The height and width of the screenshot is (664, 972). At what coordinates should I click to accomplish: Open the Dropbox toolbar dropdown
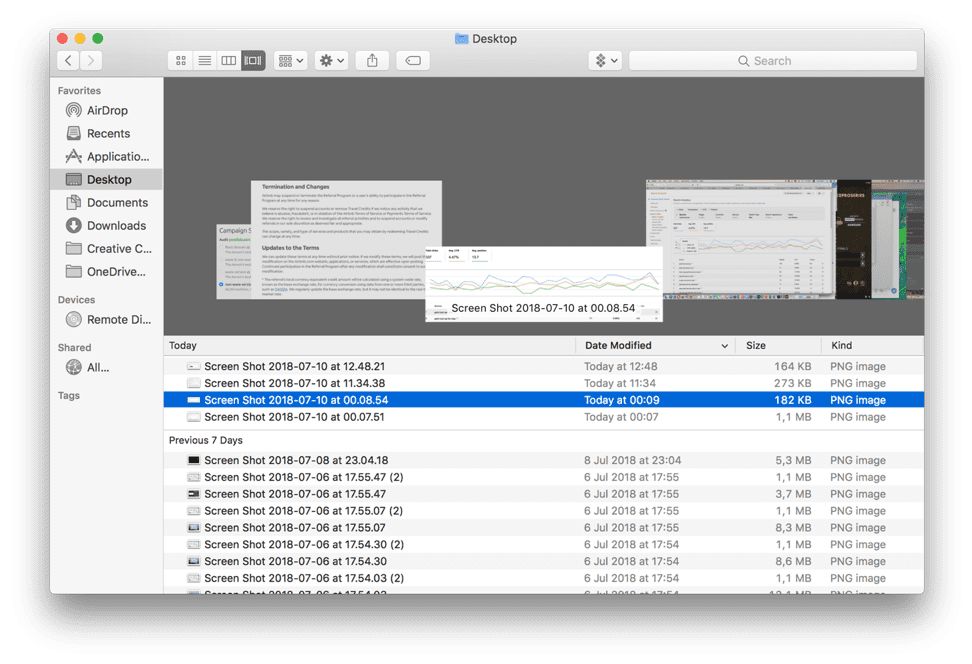click(x=606, y=61)
